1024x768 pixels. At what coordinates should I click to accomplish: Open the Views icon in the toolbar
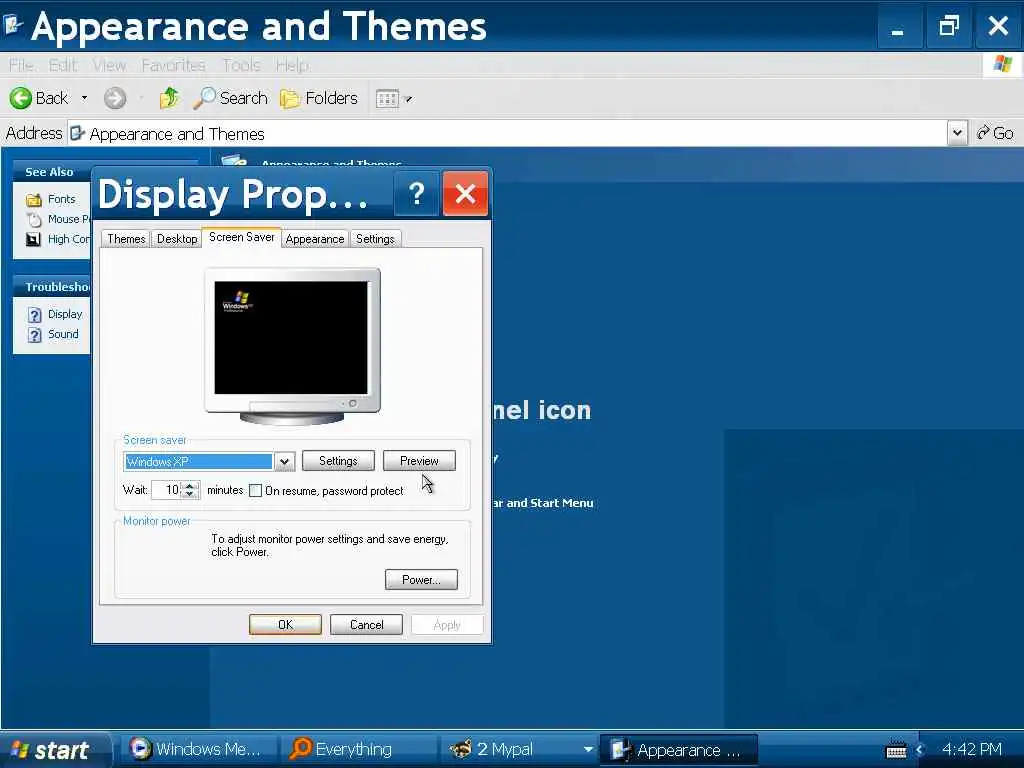387,99
